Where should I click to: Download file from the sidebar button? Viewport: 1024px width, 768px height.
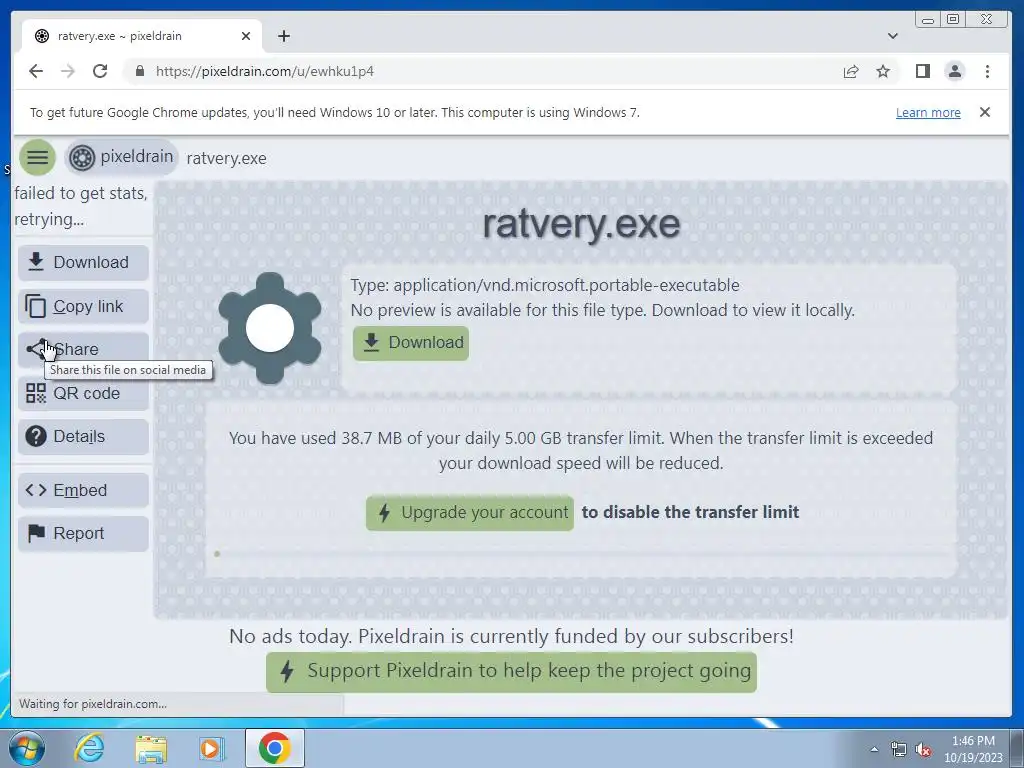84,263
